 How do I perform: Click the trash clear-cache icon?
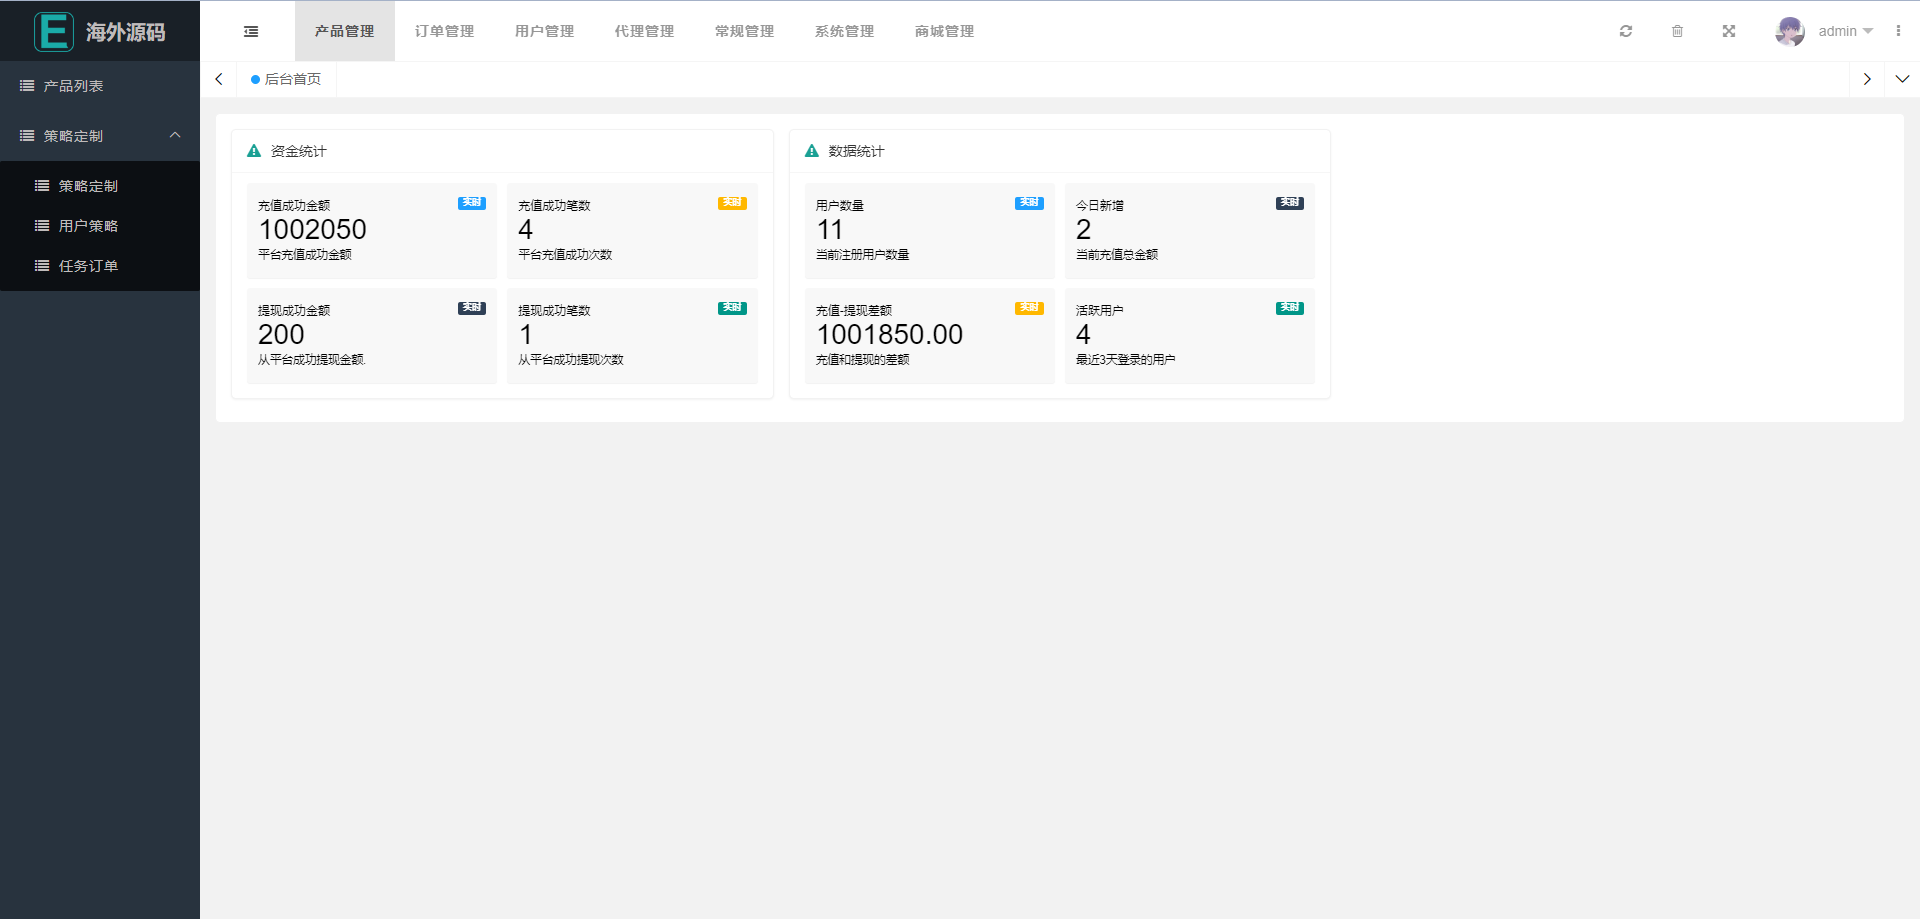tap(1677, 31)
